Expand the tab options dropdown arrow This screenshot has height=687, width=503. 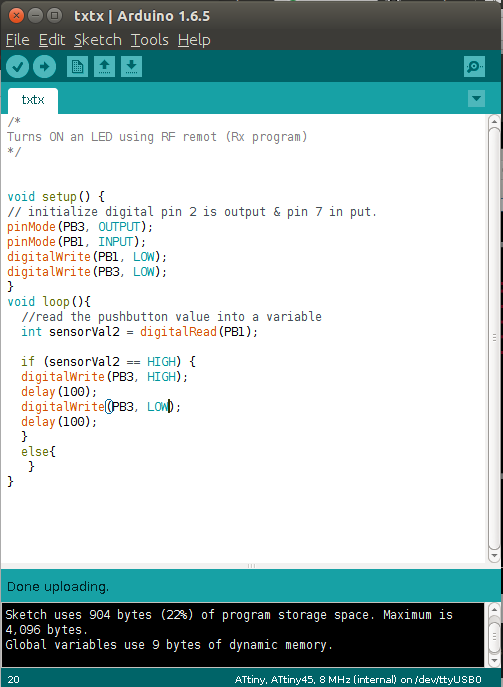click(476, 99)
